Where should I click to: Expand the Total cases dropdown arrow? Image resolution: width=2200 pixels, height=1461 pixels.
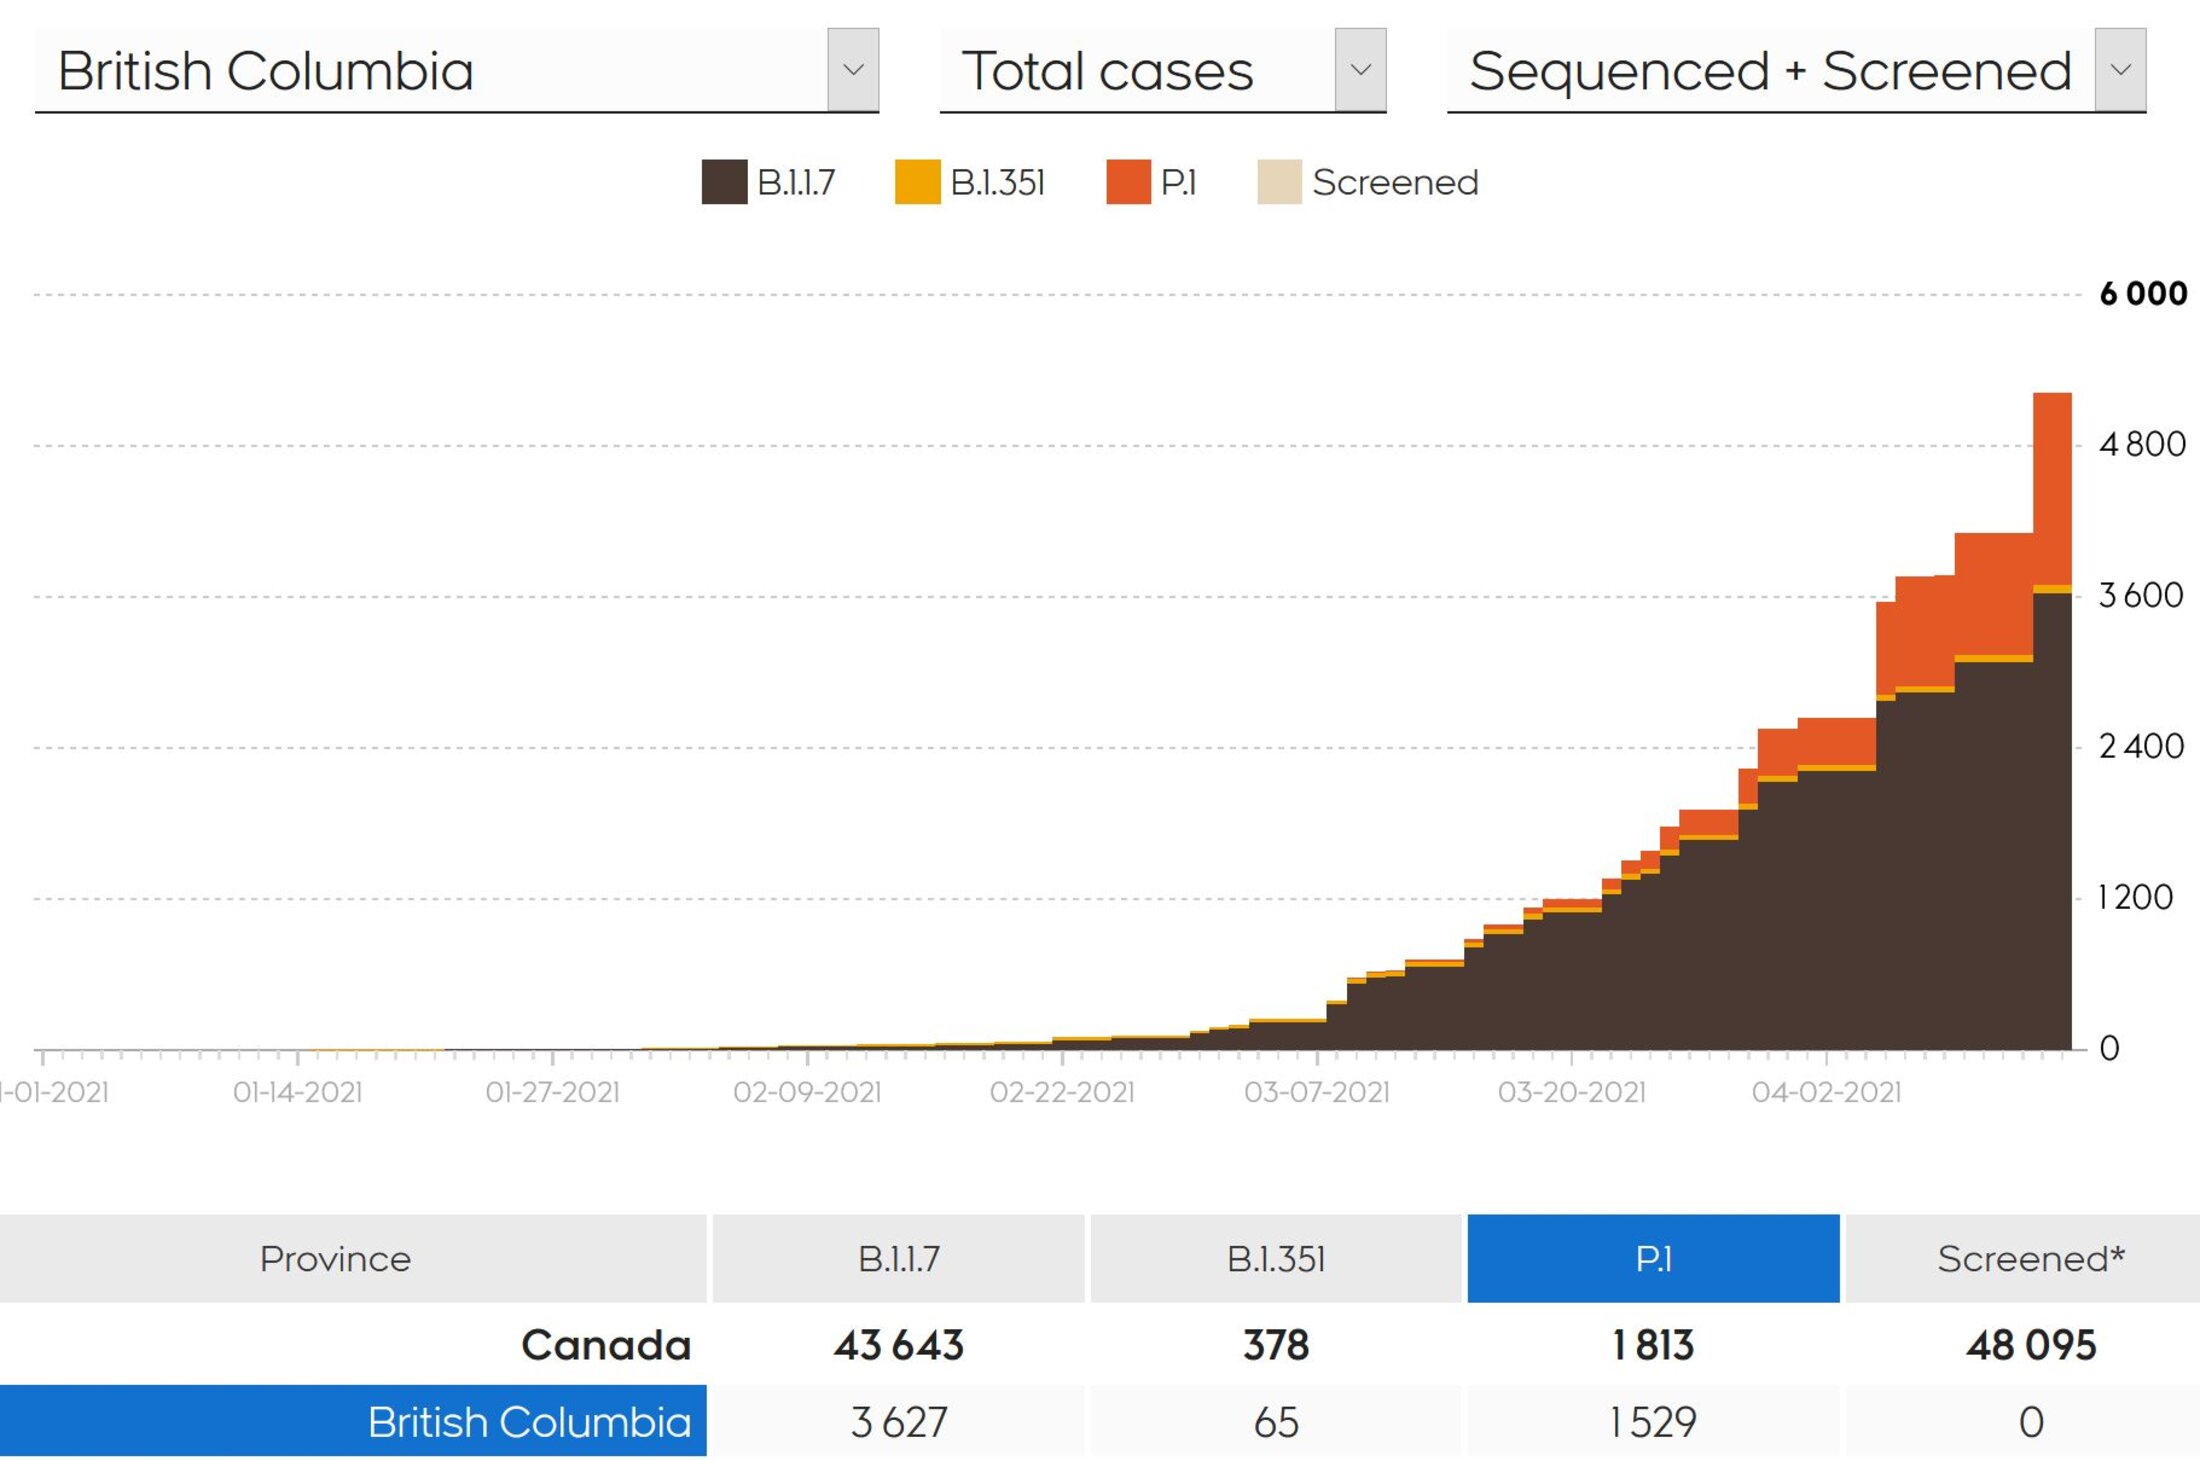point(1360,70)
